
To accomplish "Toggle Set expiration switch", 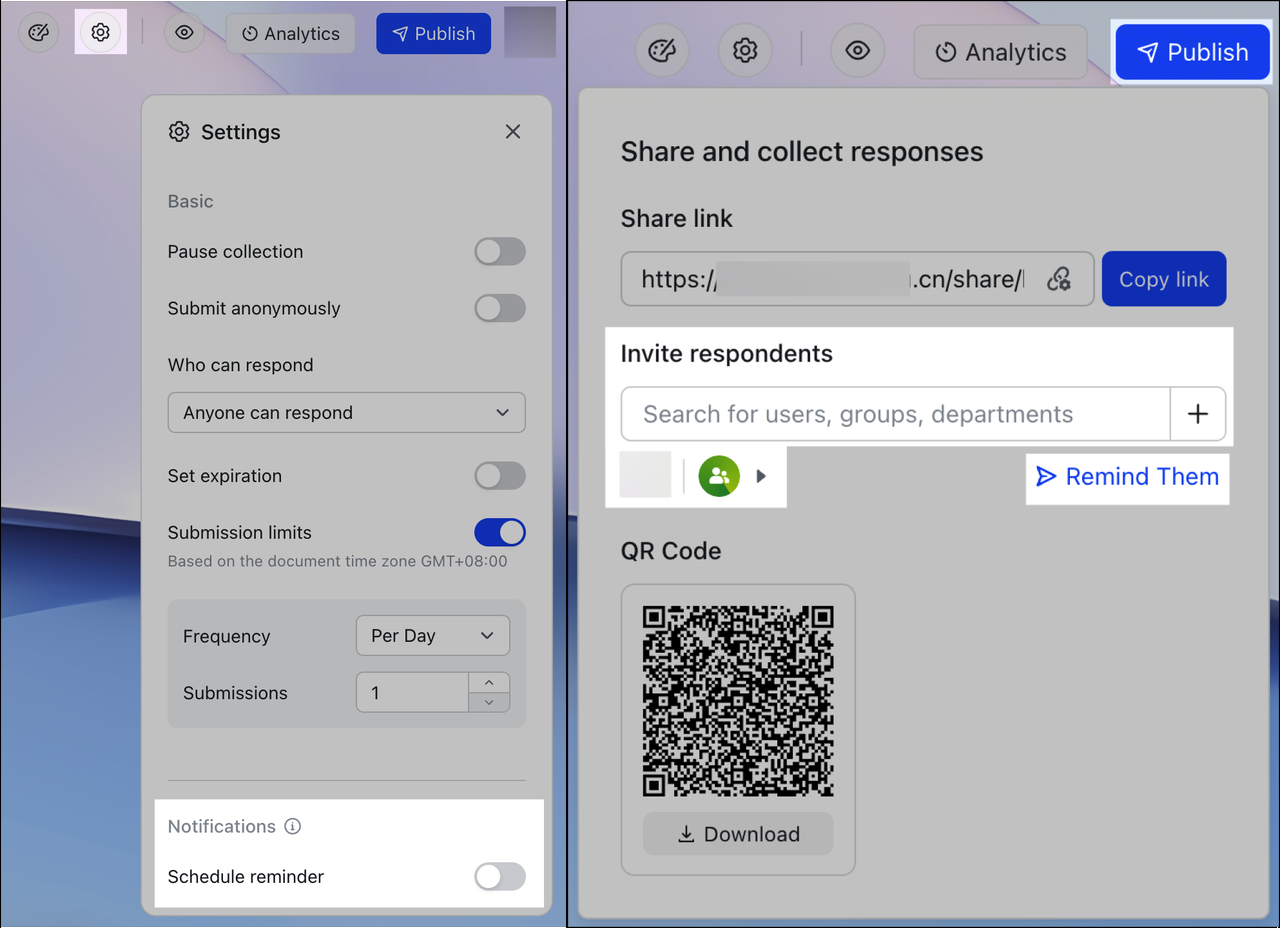I will coord(500,476).
